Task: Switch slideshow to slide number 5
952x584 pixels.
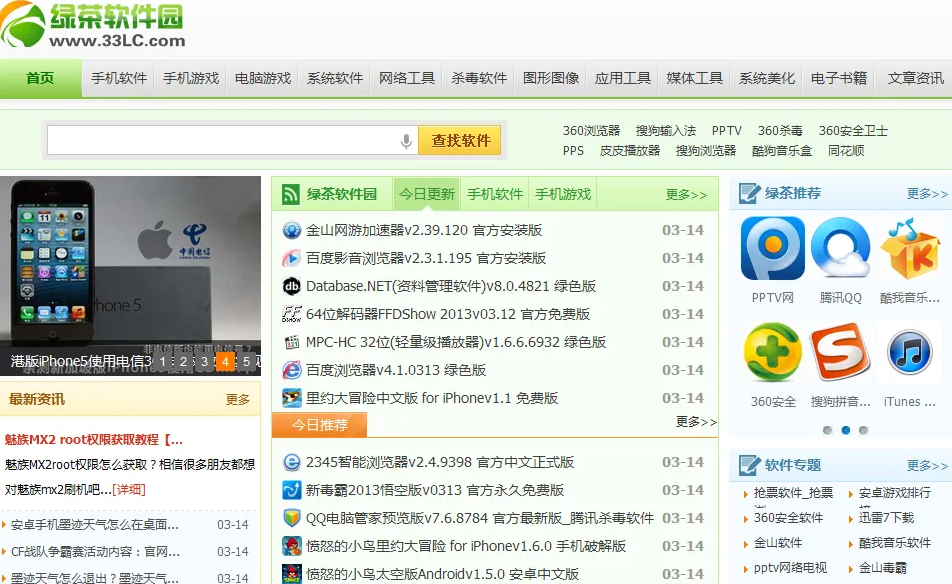Action: click(x=247, y=361)
